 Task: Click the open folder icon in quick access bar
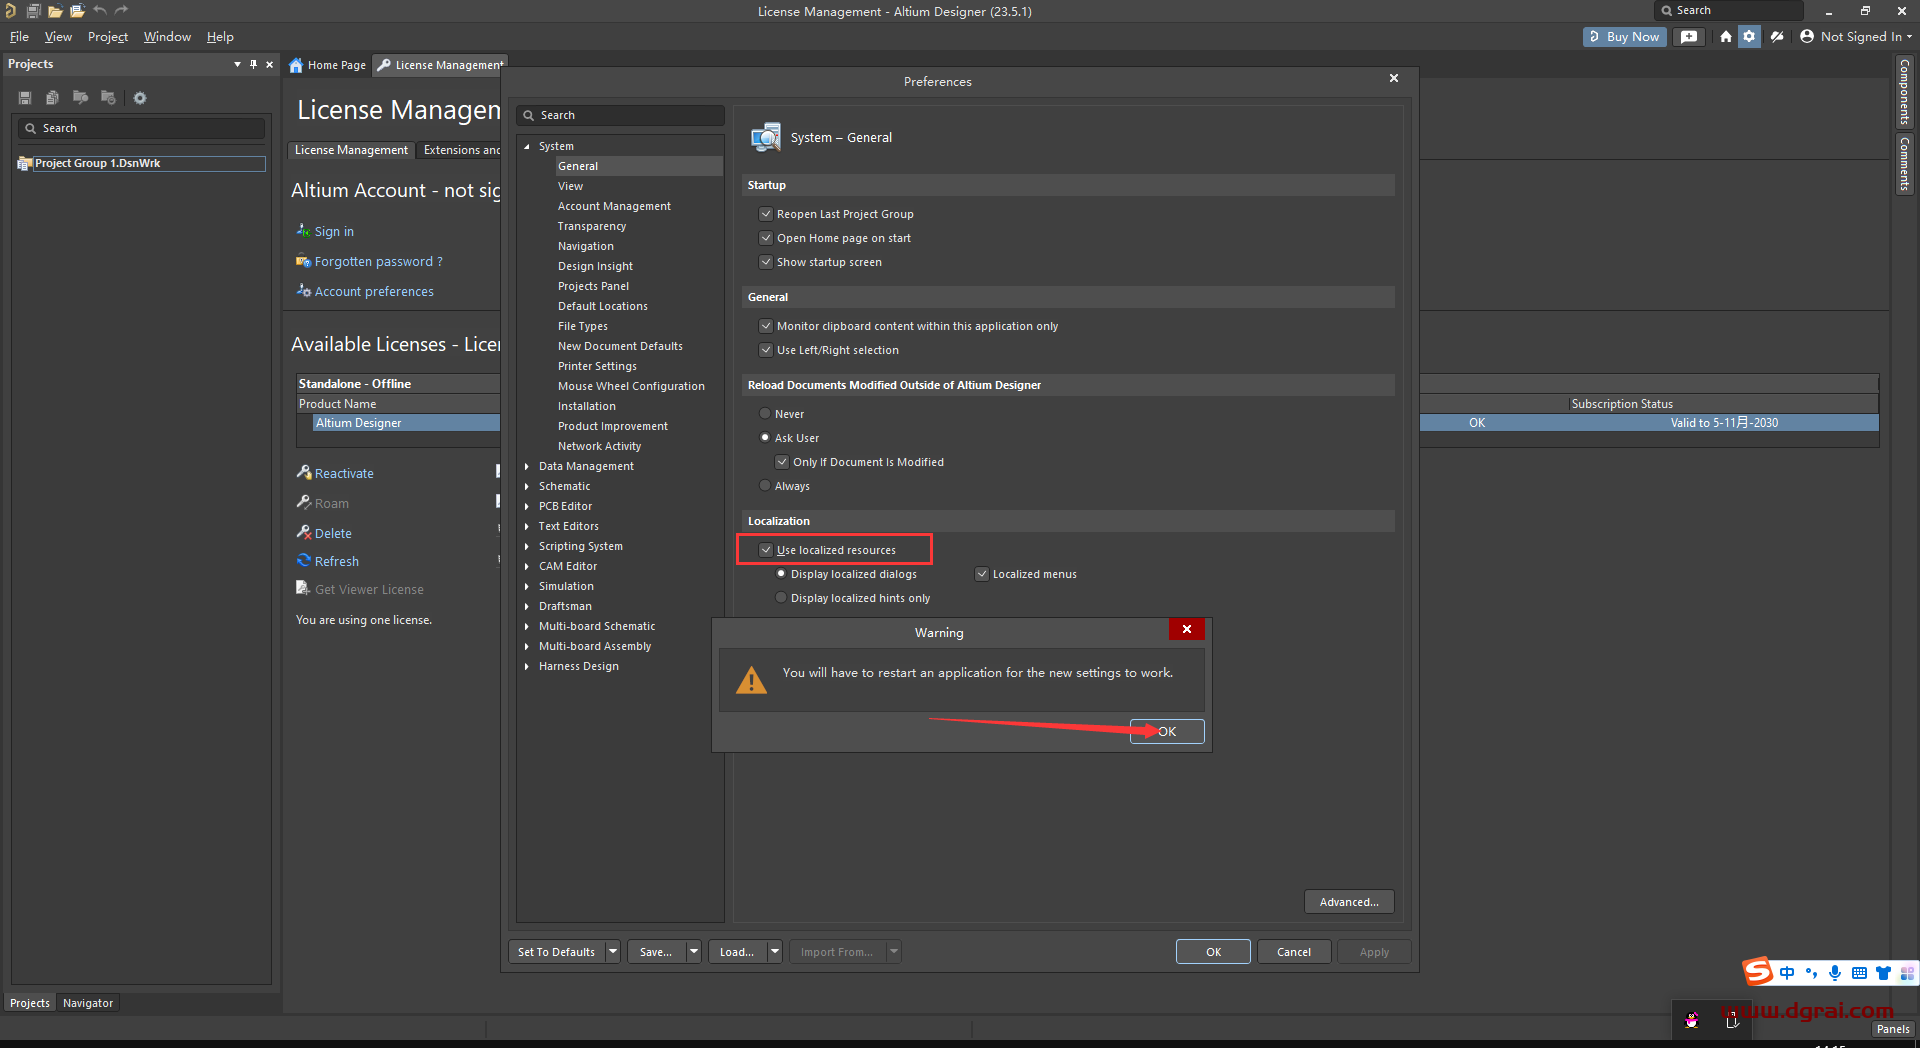coord(55,11)
